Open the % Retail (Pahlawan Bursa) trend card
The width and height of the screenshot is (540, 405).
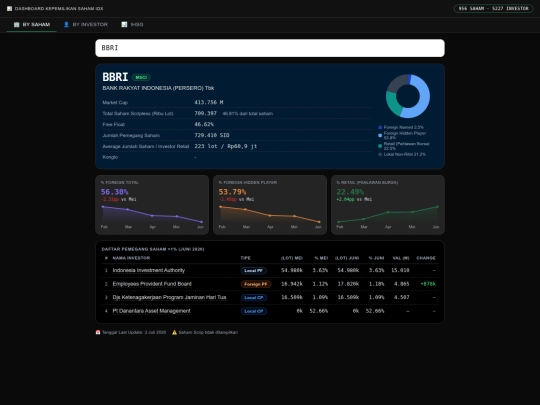pyautogui.click(x=388, y=205)
